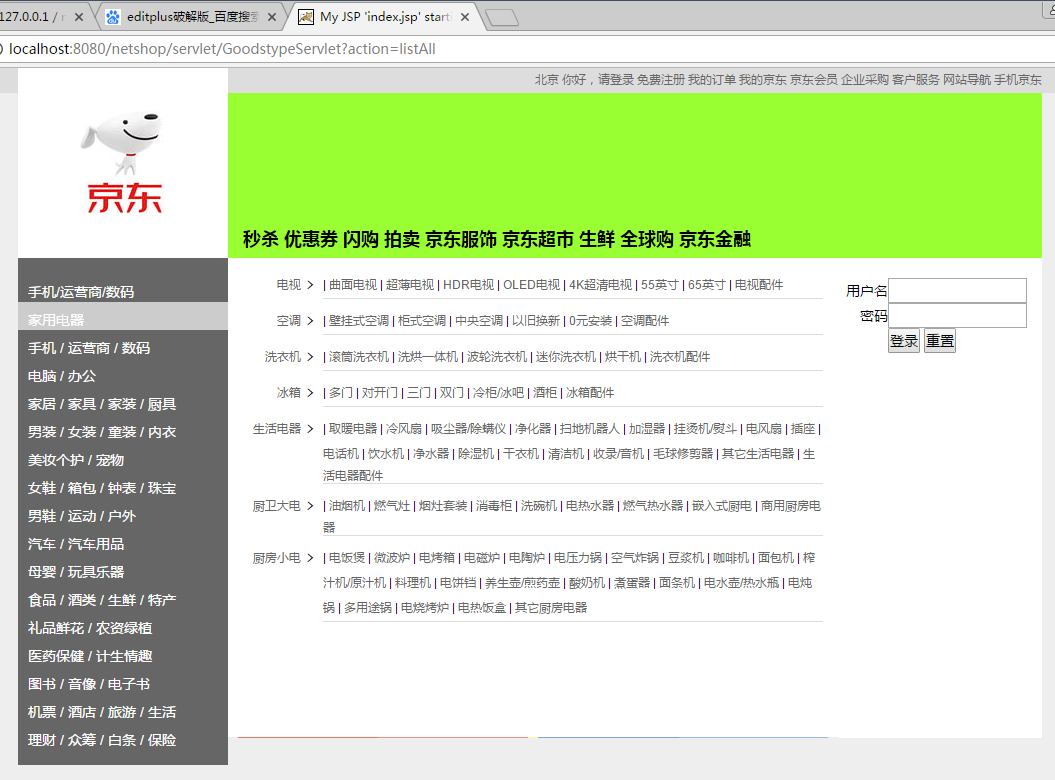Click the 微波炉 link
Image resolution: width=1055 pixels, height=780 pixels.
[x=392, y=558]
